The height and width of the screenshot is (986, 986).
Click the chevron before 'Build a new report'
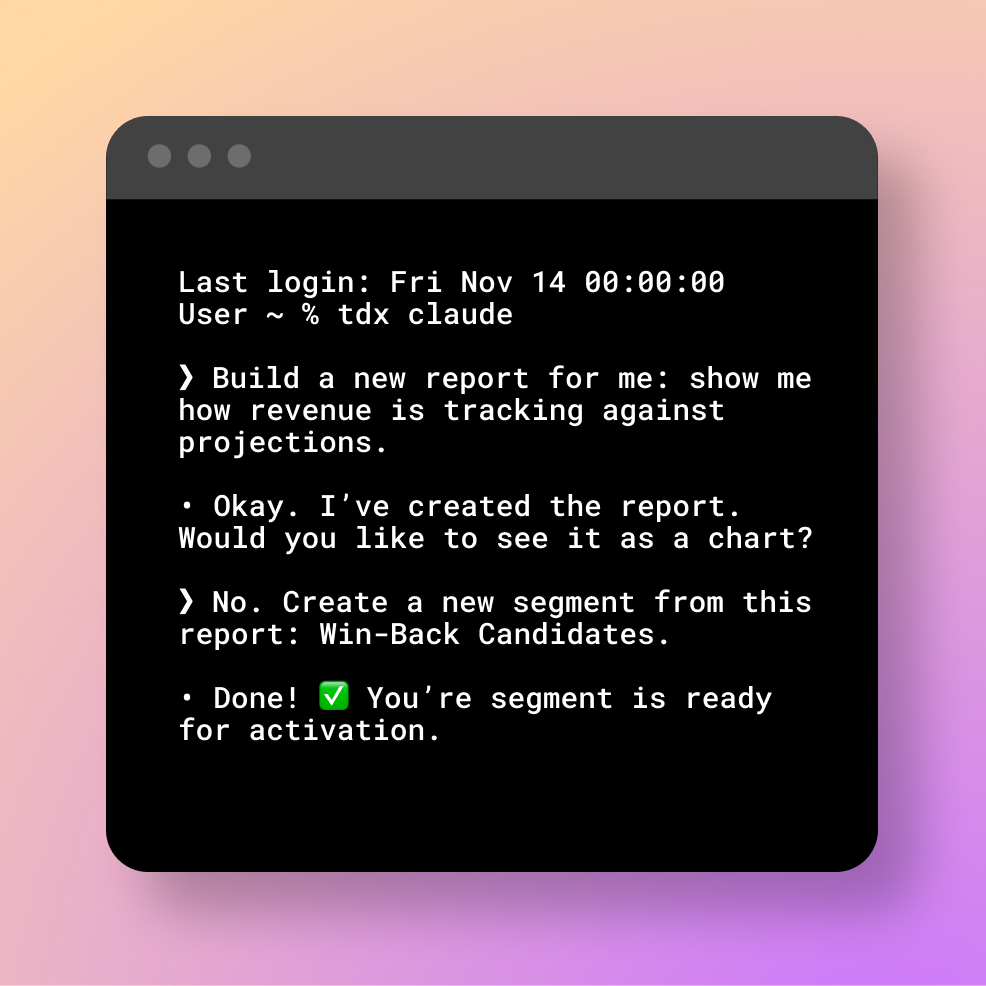(x=186, y=377)
